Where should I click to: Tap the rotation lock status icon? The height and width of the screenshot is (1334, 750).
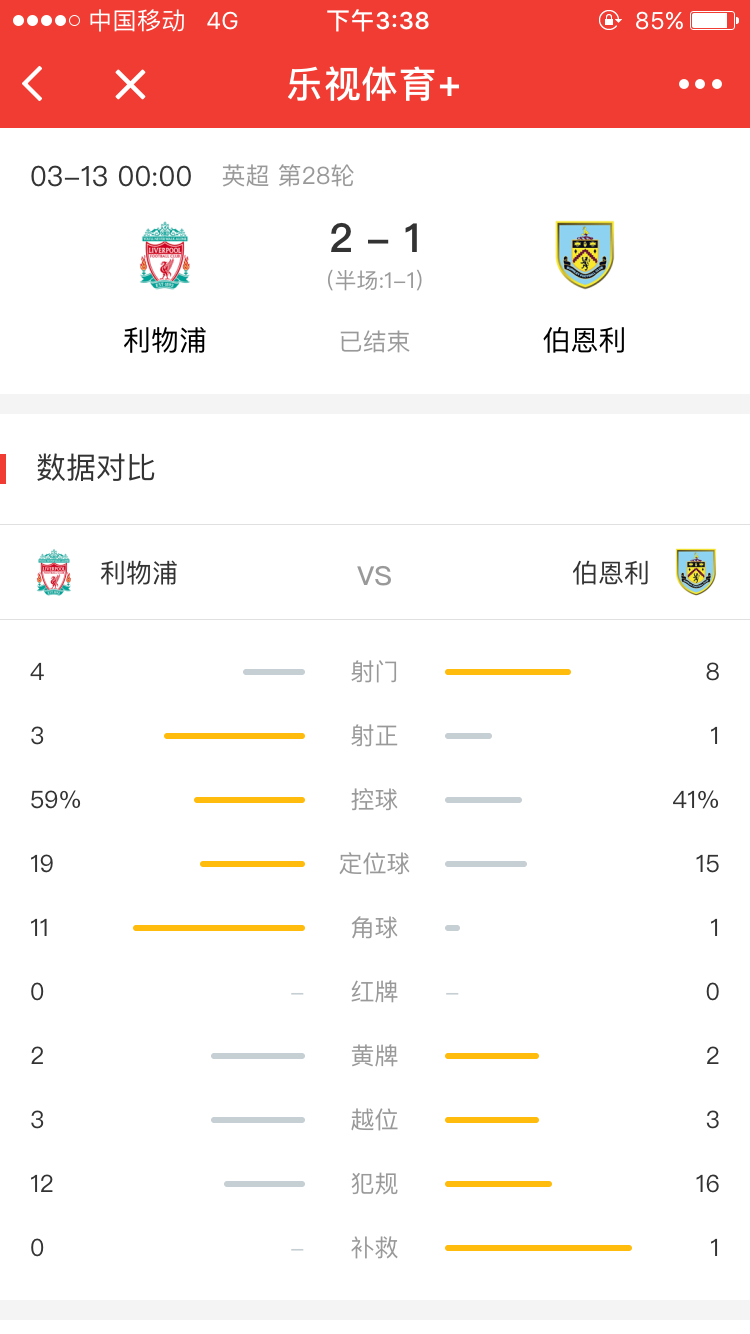coord(609,20)
